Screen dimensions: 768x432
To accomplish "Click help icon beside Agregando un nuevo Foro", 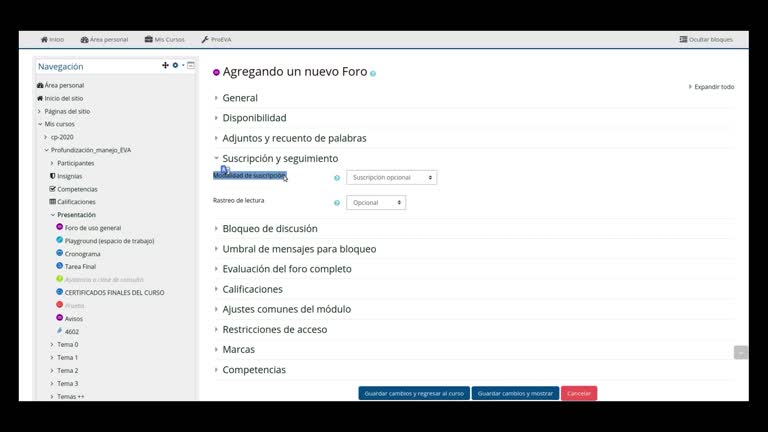I will 373,73.
